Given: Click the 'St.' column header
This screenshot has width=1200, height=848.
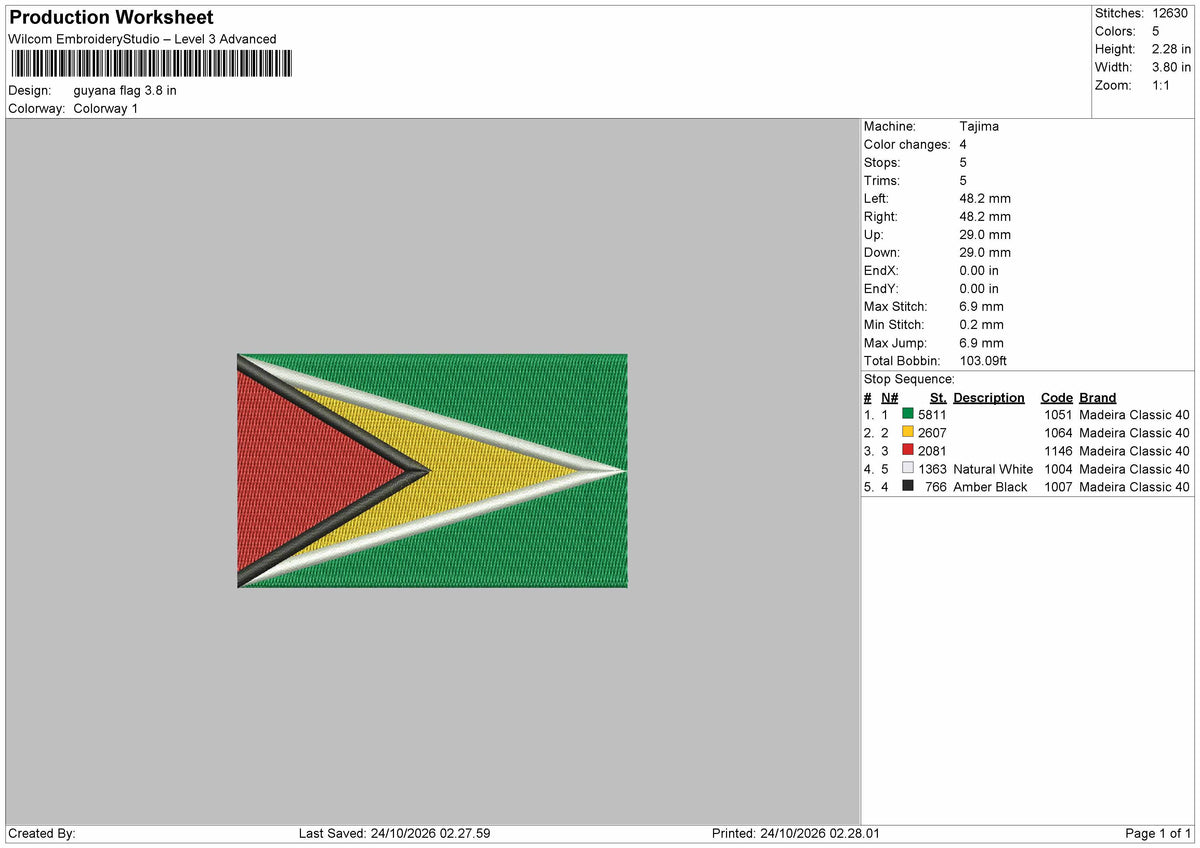Looking at the screenshot, I should click(938, 397).
